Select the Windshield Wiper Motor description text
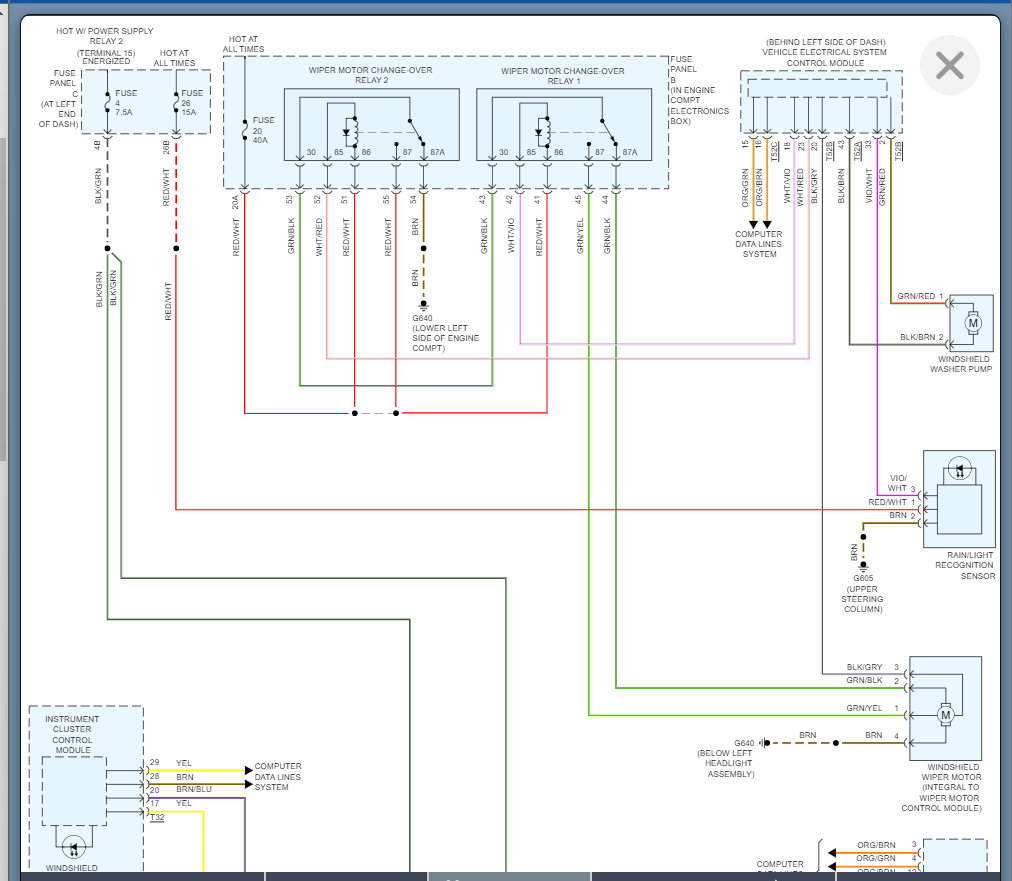The width and height of the screenshot is (1012, 881). tap(942, 787)
